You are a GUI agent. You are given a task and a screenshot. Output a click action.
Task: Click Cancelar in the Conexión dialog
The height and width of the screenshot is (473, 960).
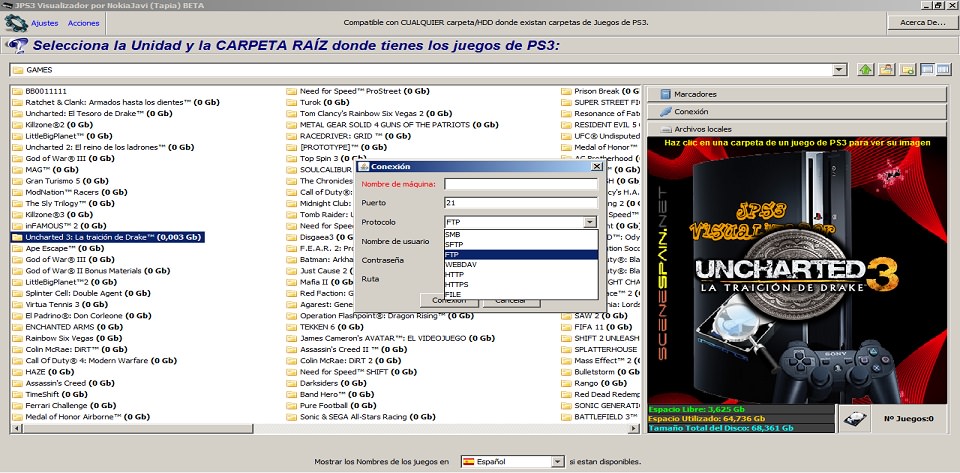click(511, 301)
